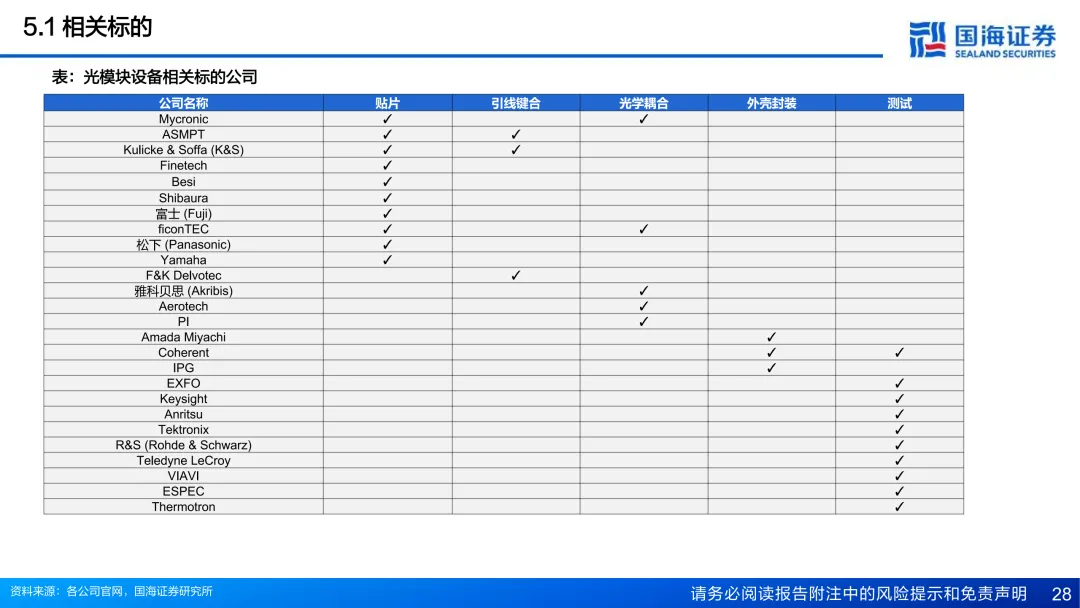Image resolution: width=1080 pixels, height=608 pixels.
Task: Click Mycronic's checkmark under 光学耦合
Action: point(643,119)
